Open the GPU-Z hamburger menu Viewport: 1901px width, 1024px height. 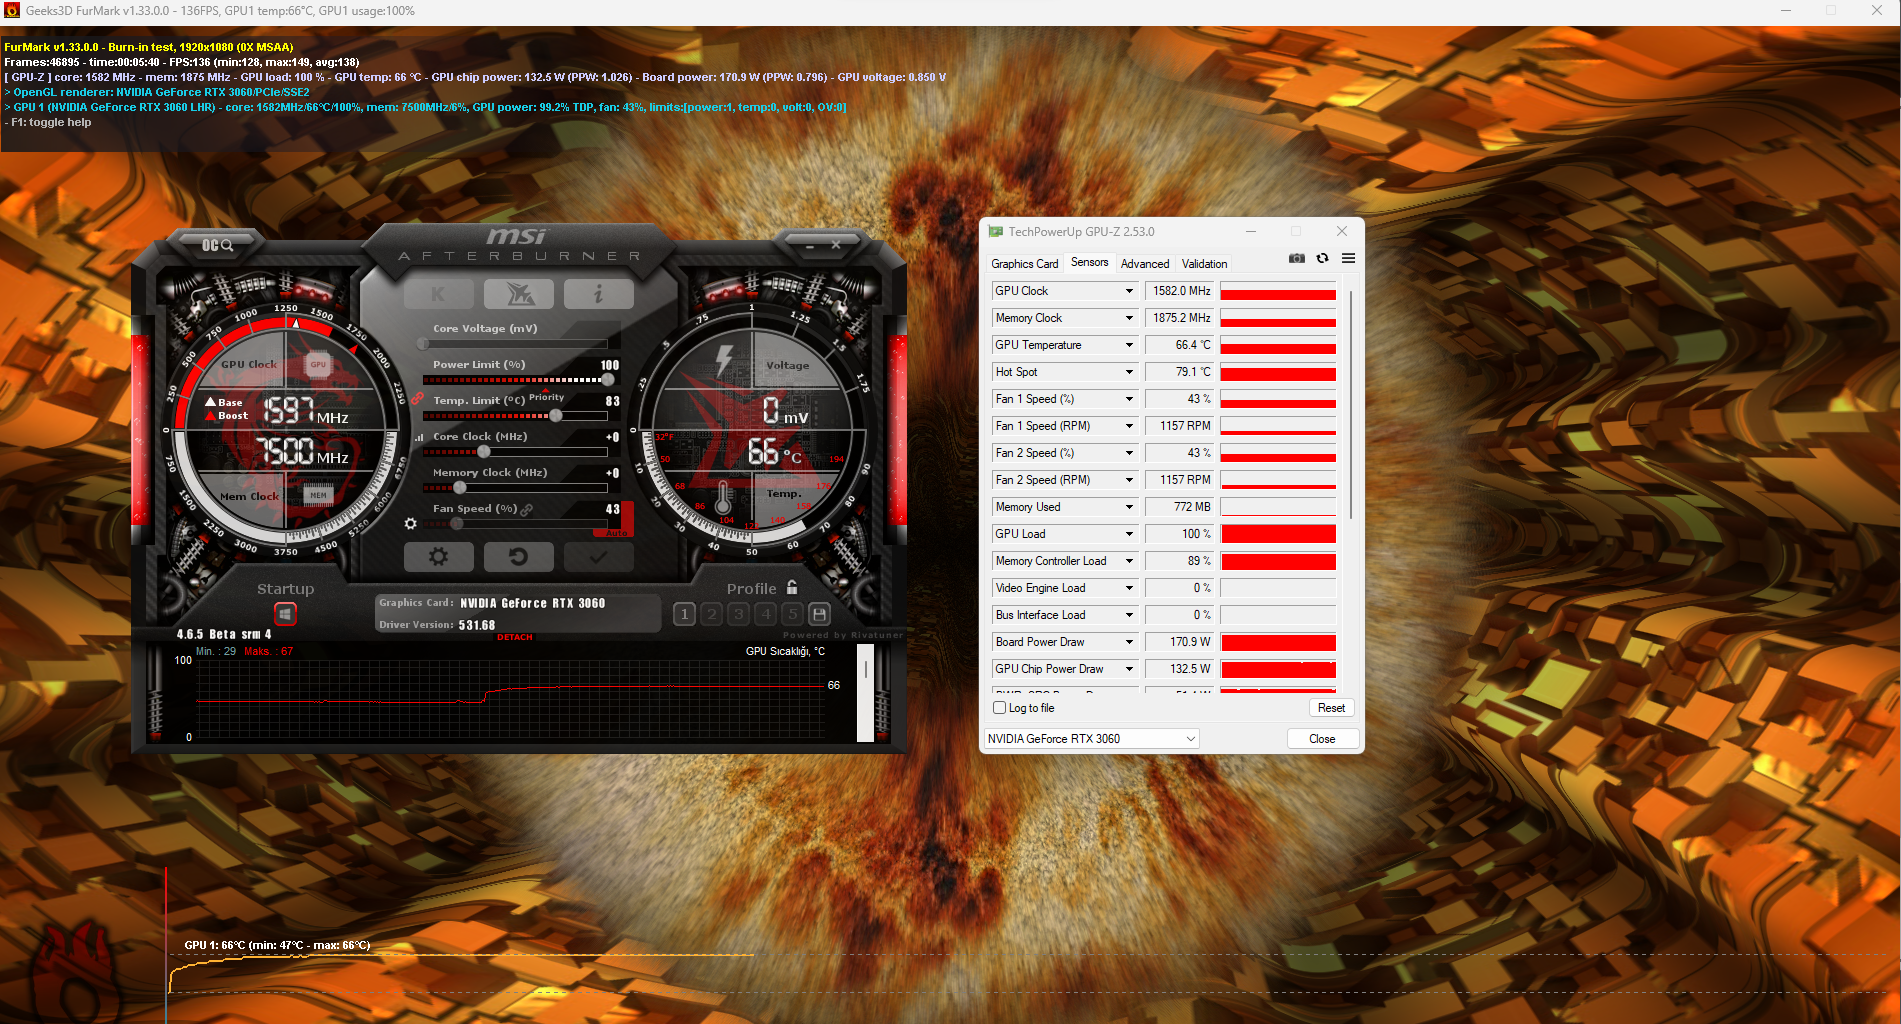click(x=1348, y=258)
